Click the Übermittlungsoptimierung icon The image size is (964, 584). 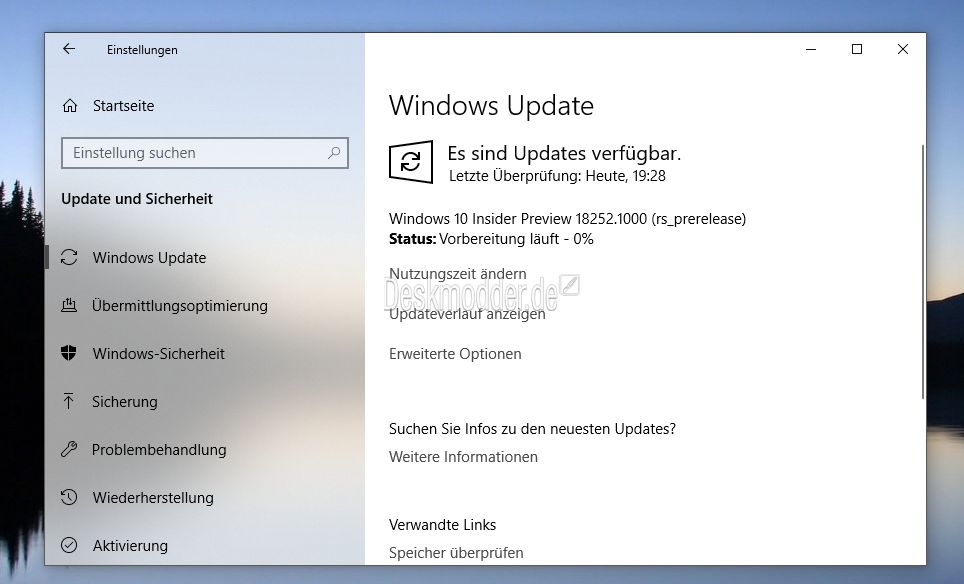coord(69,305)
